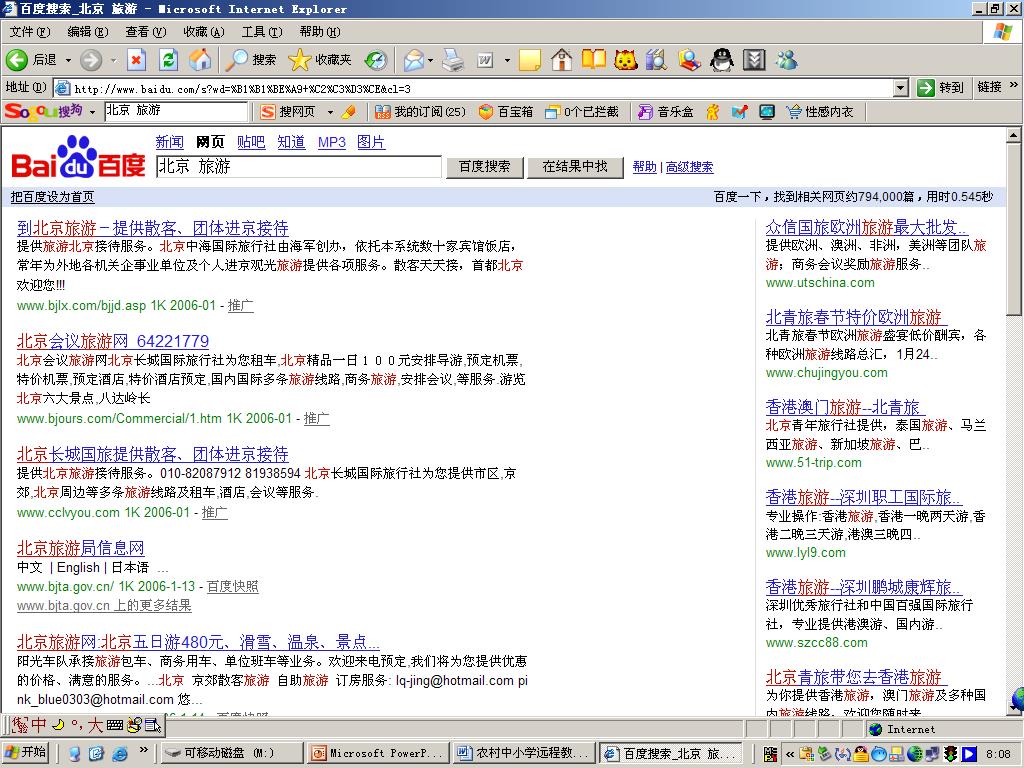1024x768 pixels.
Task: Open result 北京会议旅游网 64221779
Action: [x=113, y=341]
